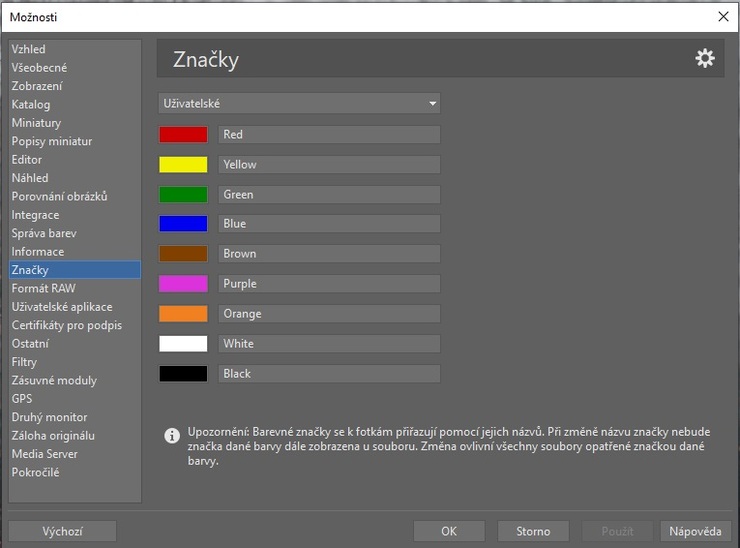Select Porovnání obrázků in the list
This screenshot has height=548, width=740.
point(75,196)
